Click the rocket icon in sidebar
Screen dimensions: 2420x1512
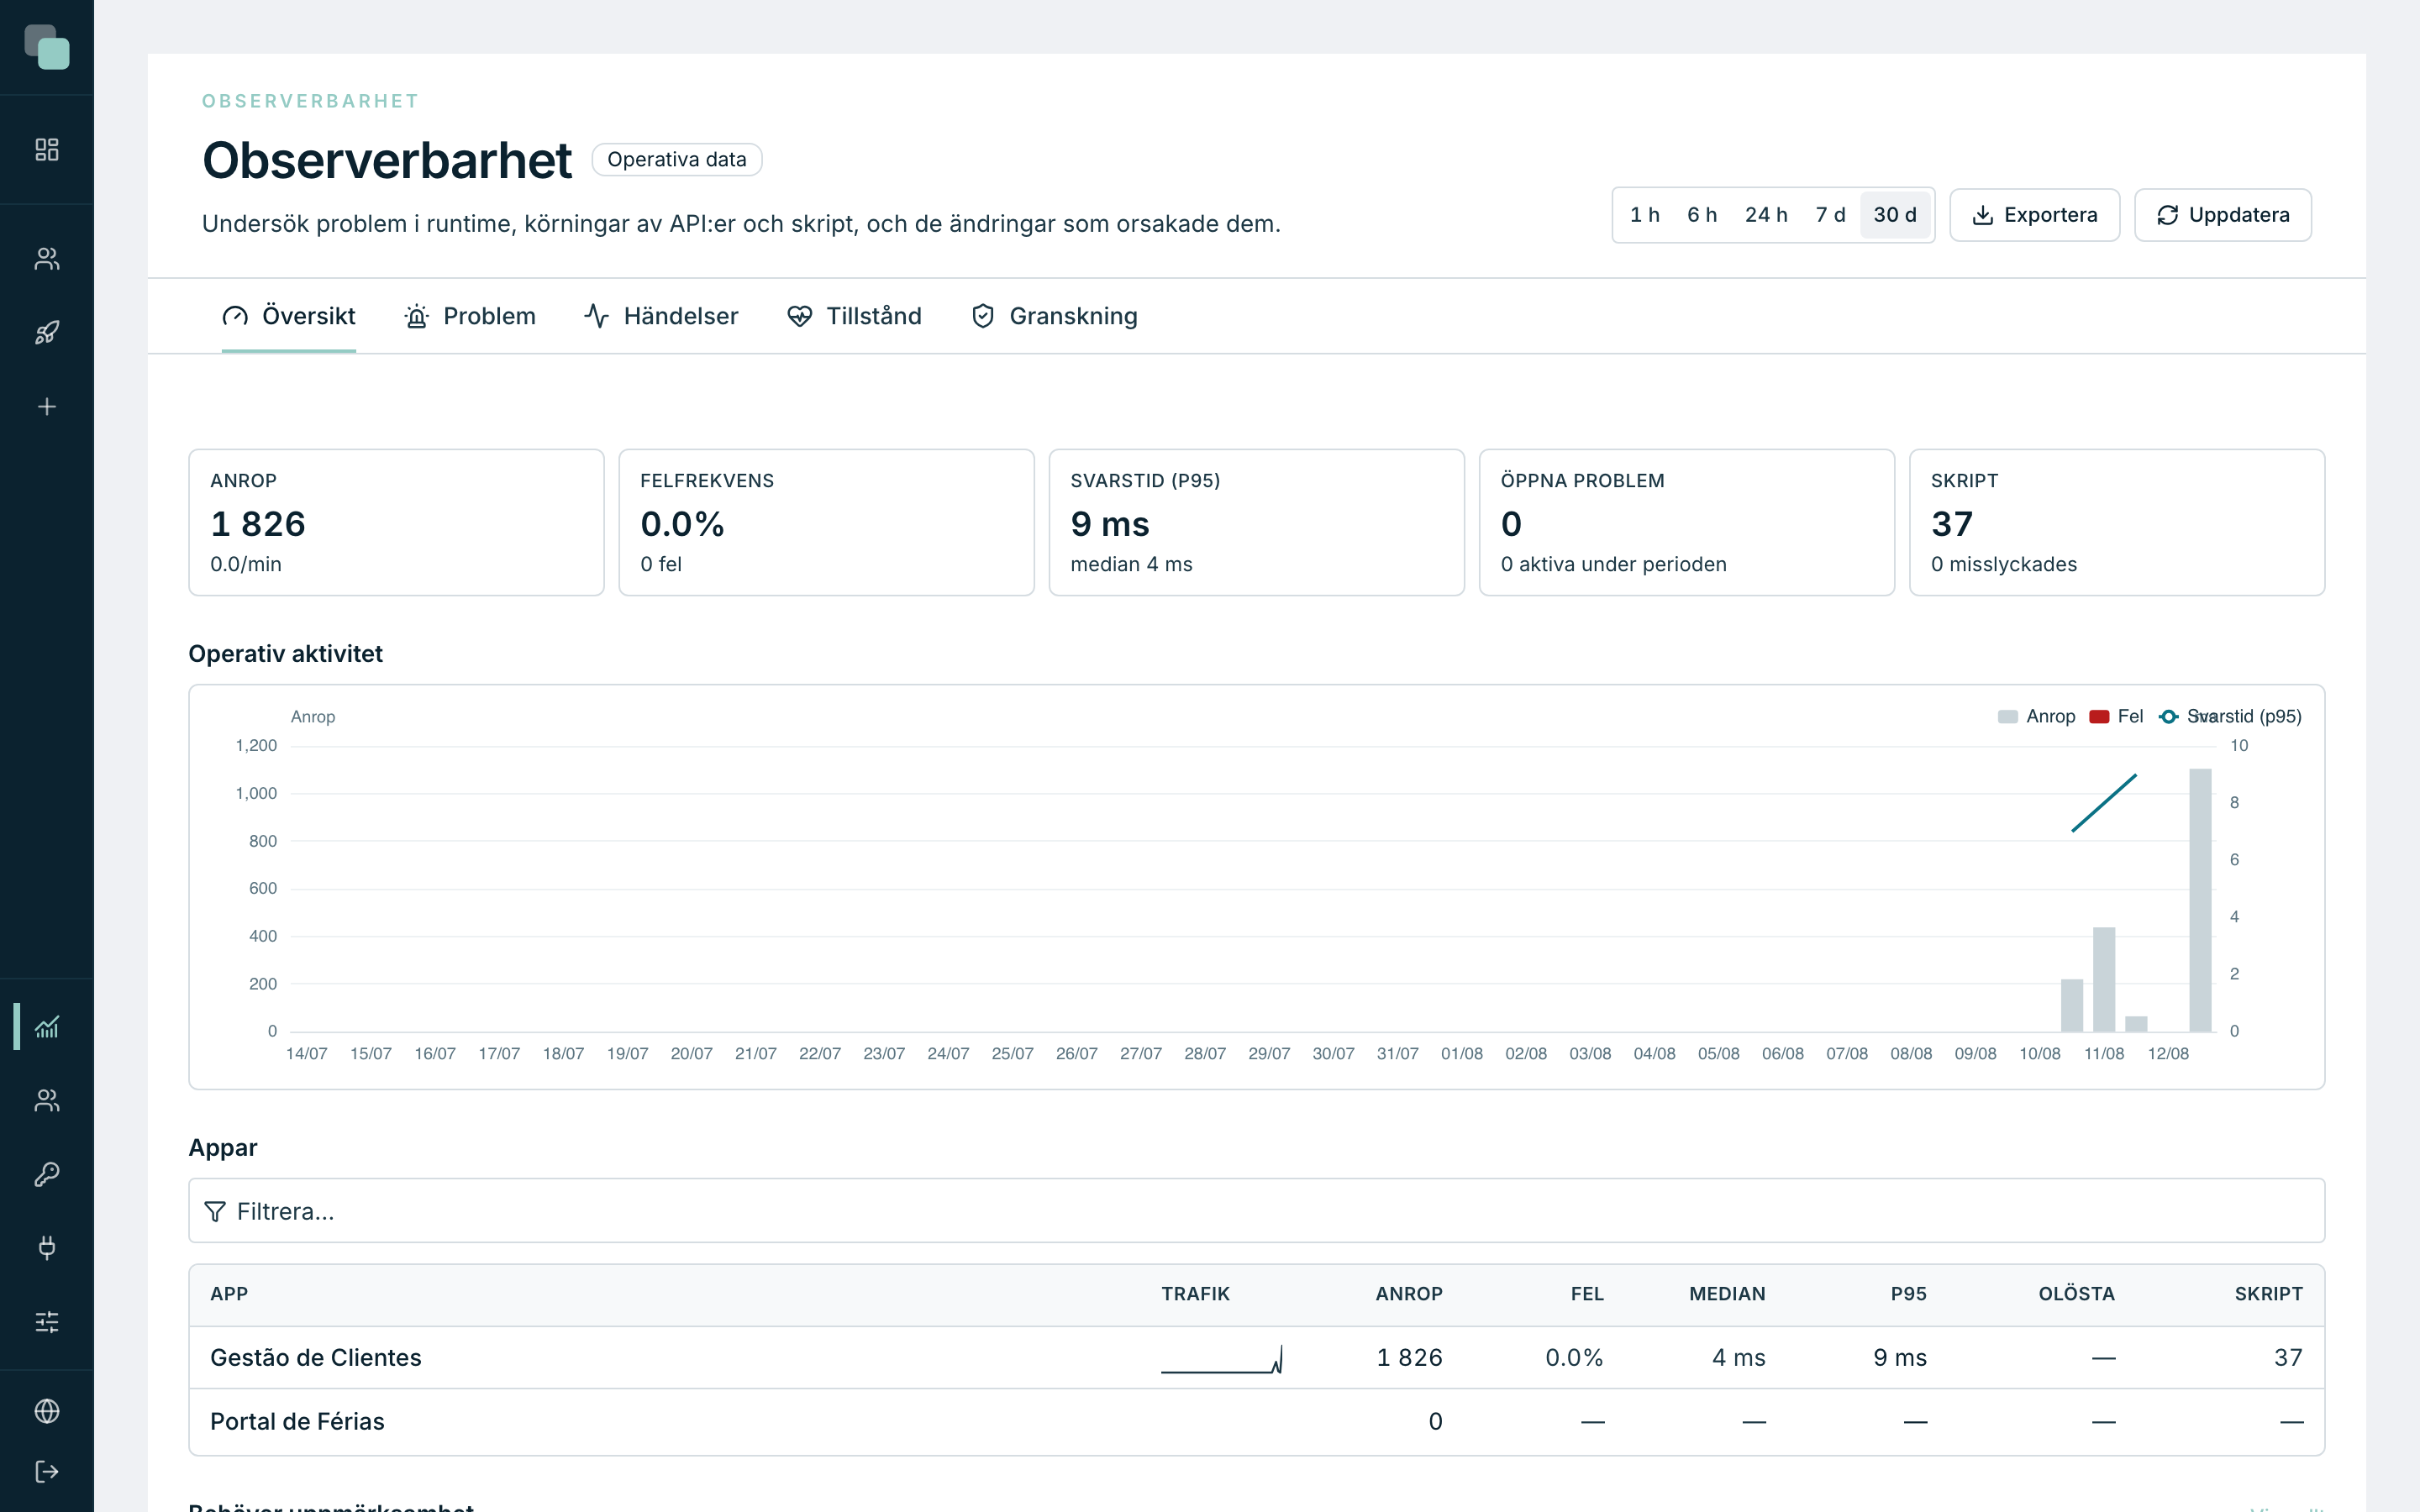[x=47, y=333]
